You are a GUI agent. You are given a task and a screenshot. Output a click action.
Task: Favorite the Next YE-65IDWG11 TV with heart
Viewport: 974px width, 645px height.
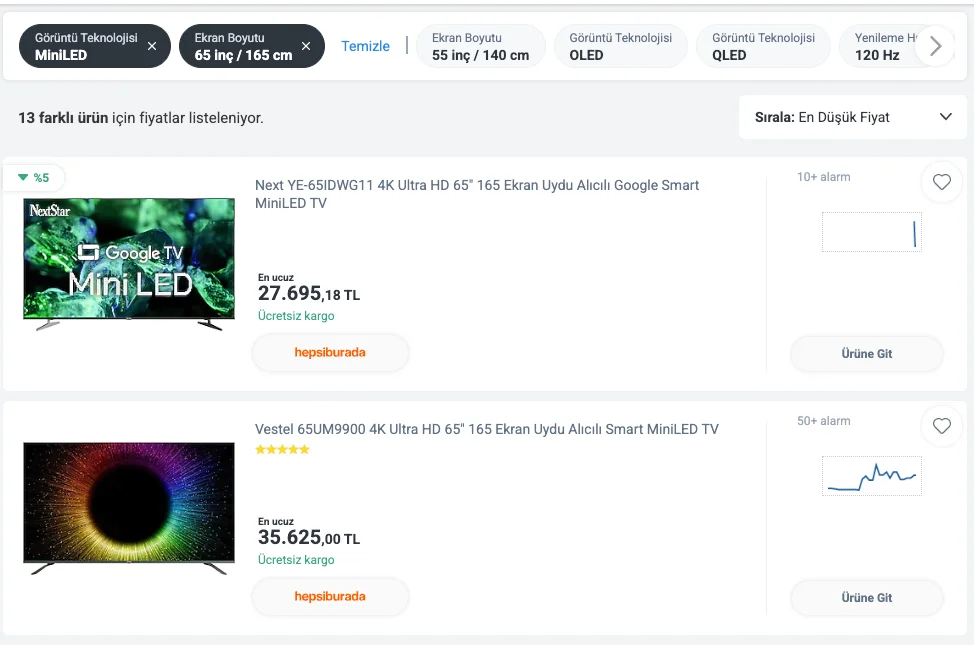(x=941, y=182)
